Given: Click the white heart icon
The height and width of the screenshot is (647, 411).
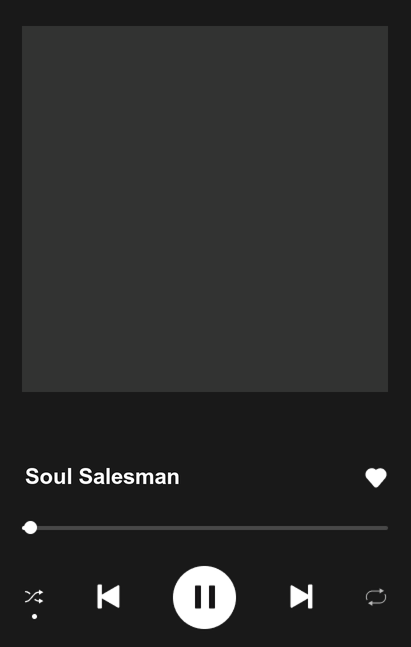Looking at the screenshot, I should (x=376, y=478).
